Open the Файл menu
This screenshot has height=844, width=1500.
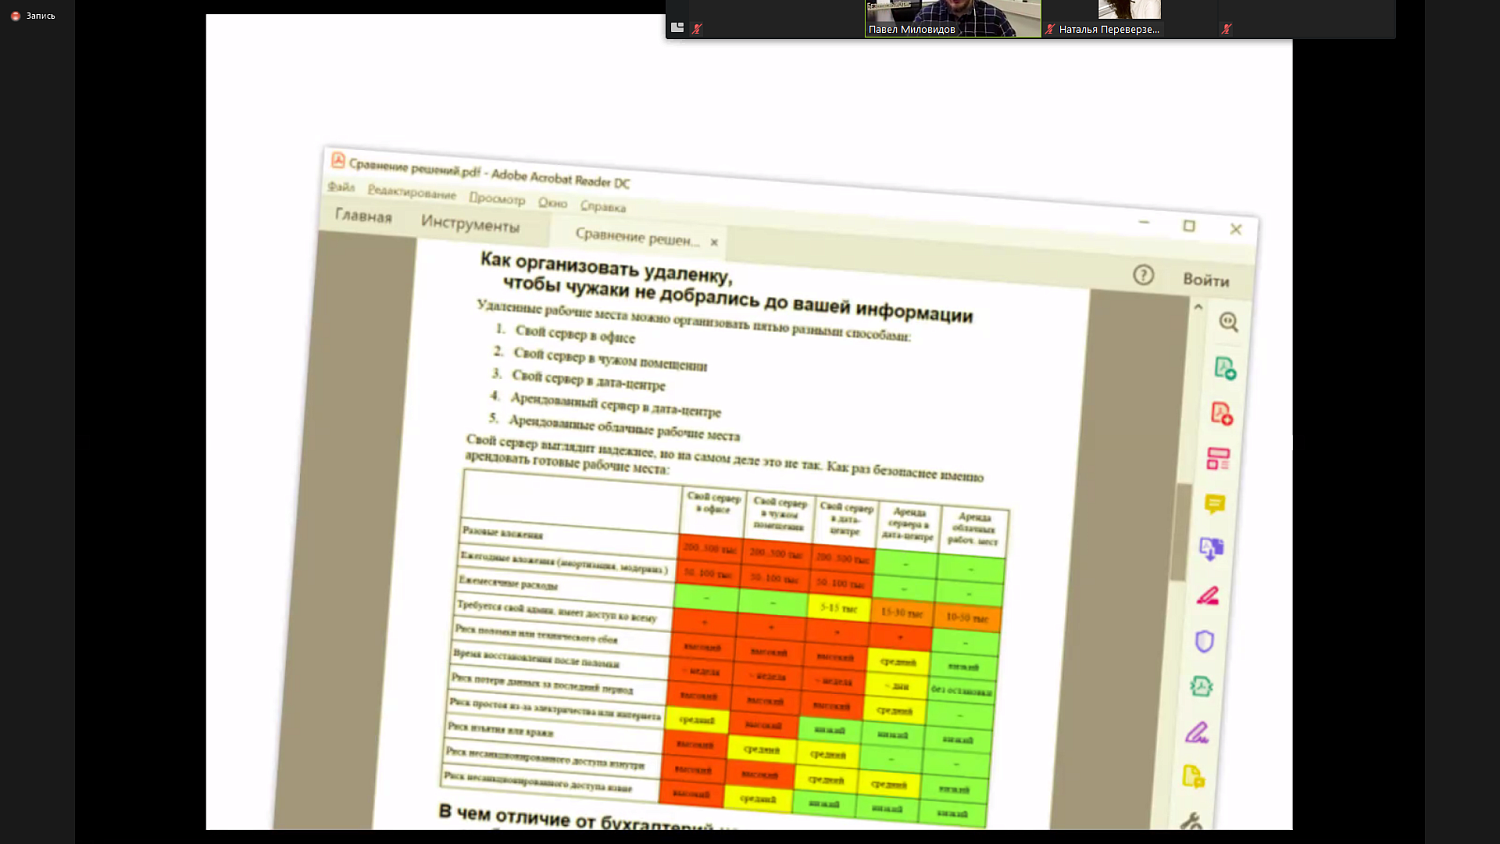(x=341, y=187)
